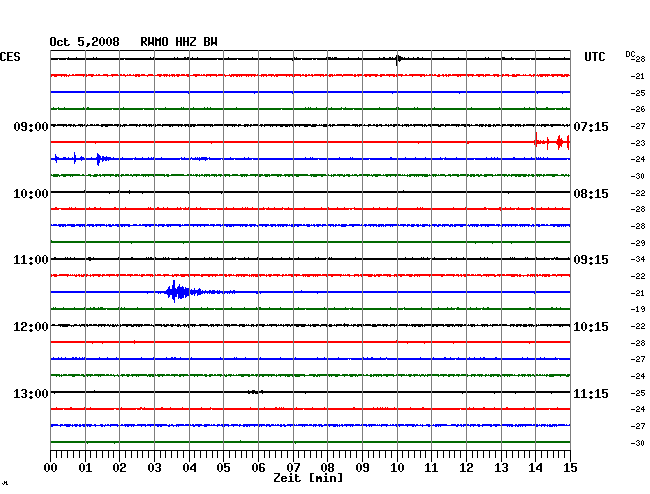The image size is (650, 494).
Task: Click minute tick label "13"
Action: coord(501,468)
